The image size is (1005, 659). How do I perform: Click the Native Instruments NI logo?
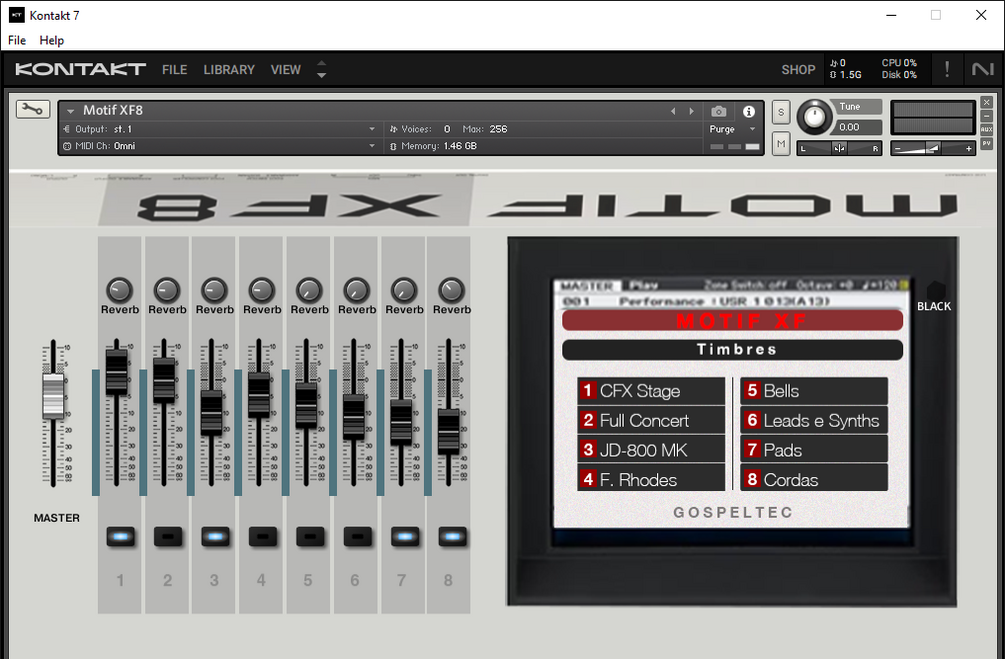(982, 69)
